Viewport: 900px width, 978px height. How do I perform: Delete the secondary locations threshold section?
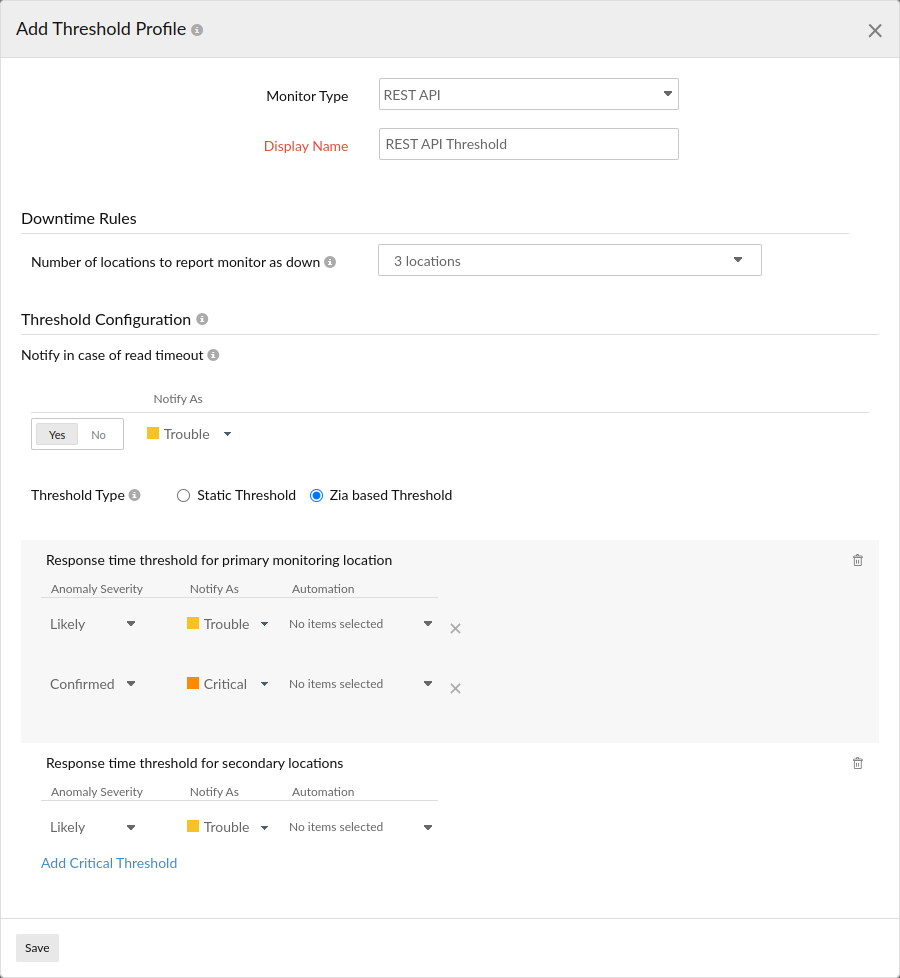pyautogui.click(x=857, y=763)
